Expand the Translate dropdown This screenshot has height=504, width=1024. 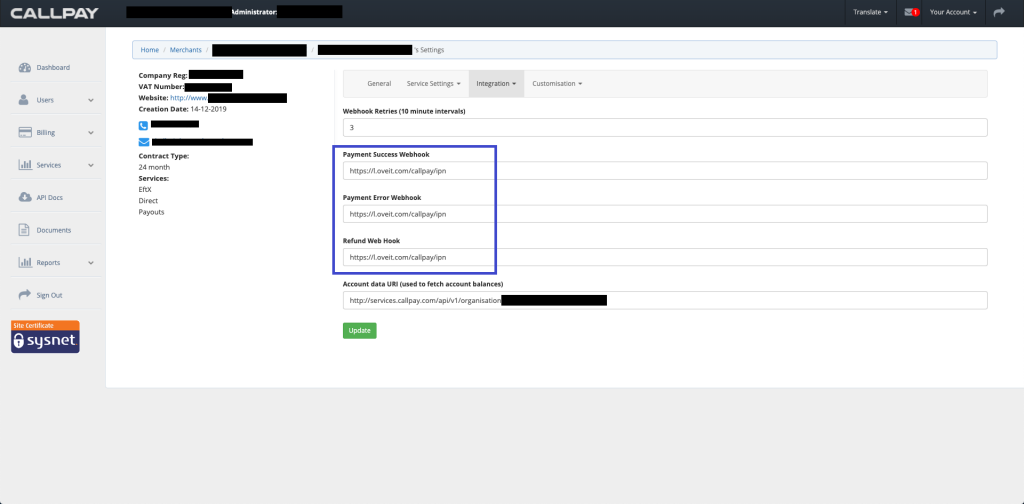coord(870,12)
